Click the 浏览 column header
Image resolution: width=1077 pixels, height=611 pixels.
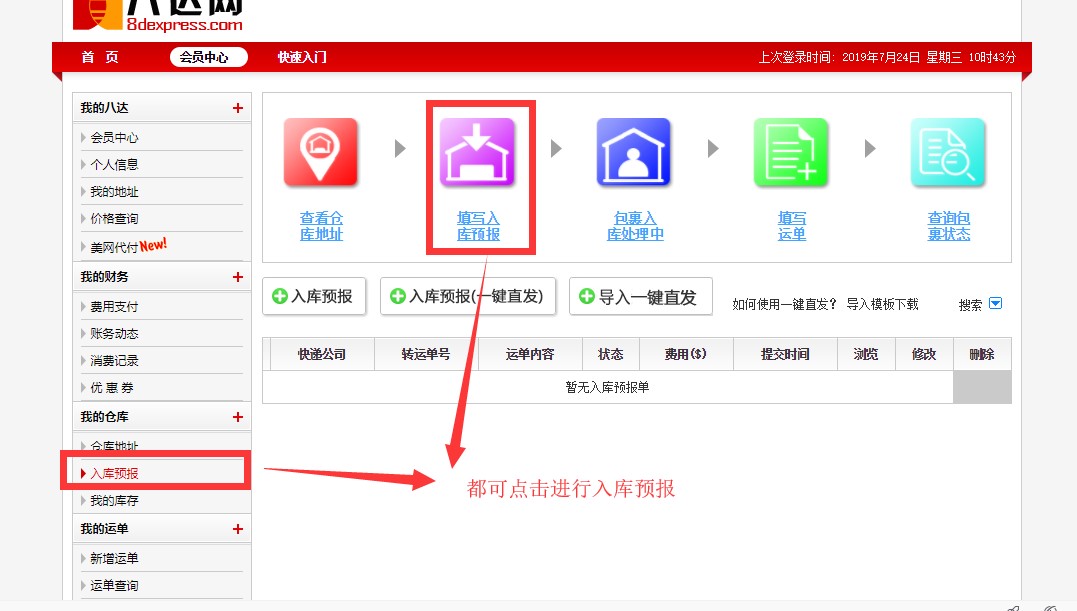[866, 354]
